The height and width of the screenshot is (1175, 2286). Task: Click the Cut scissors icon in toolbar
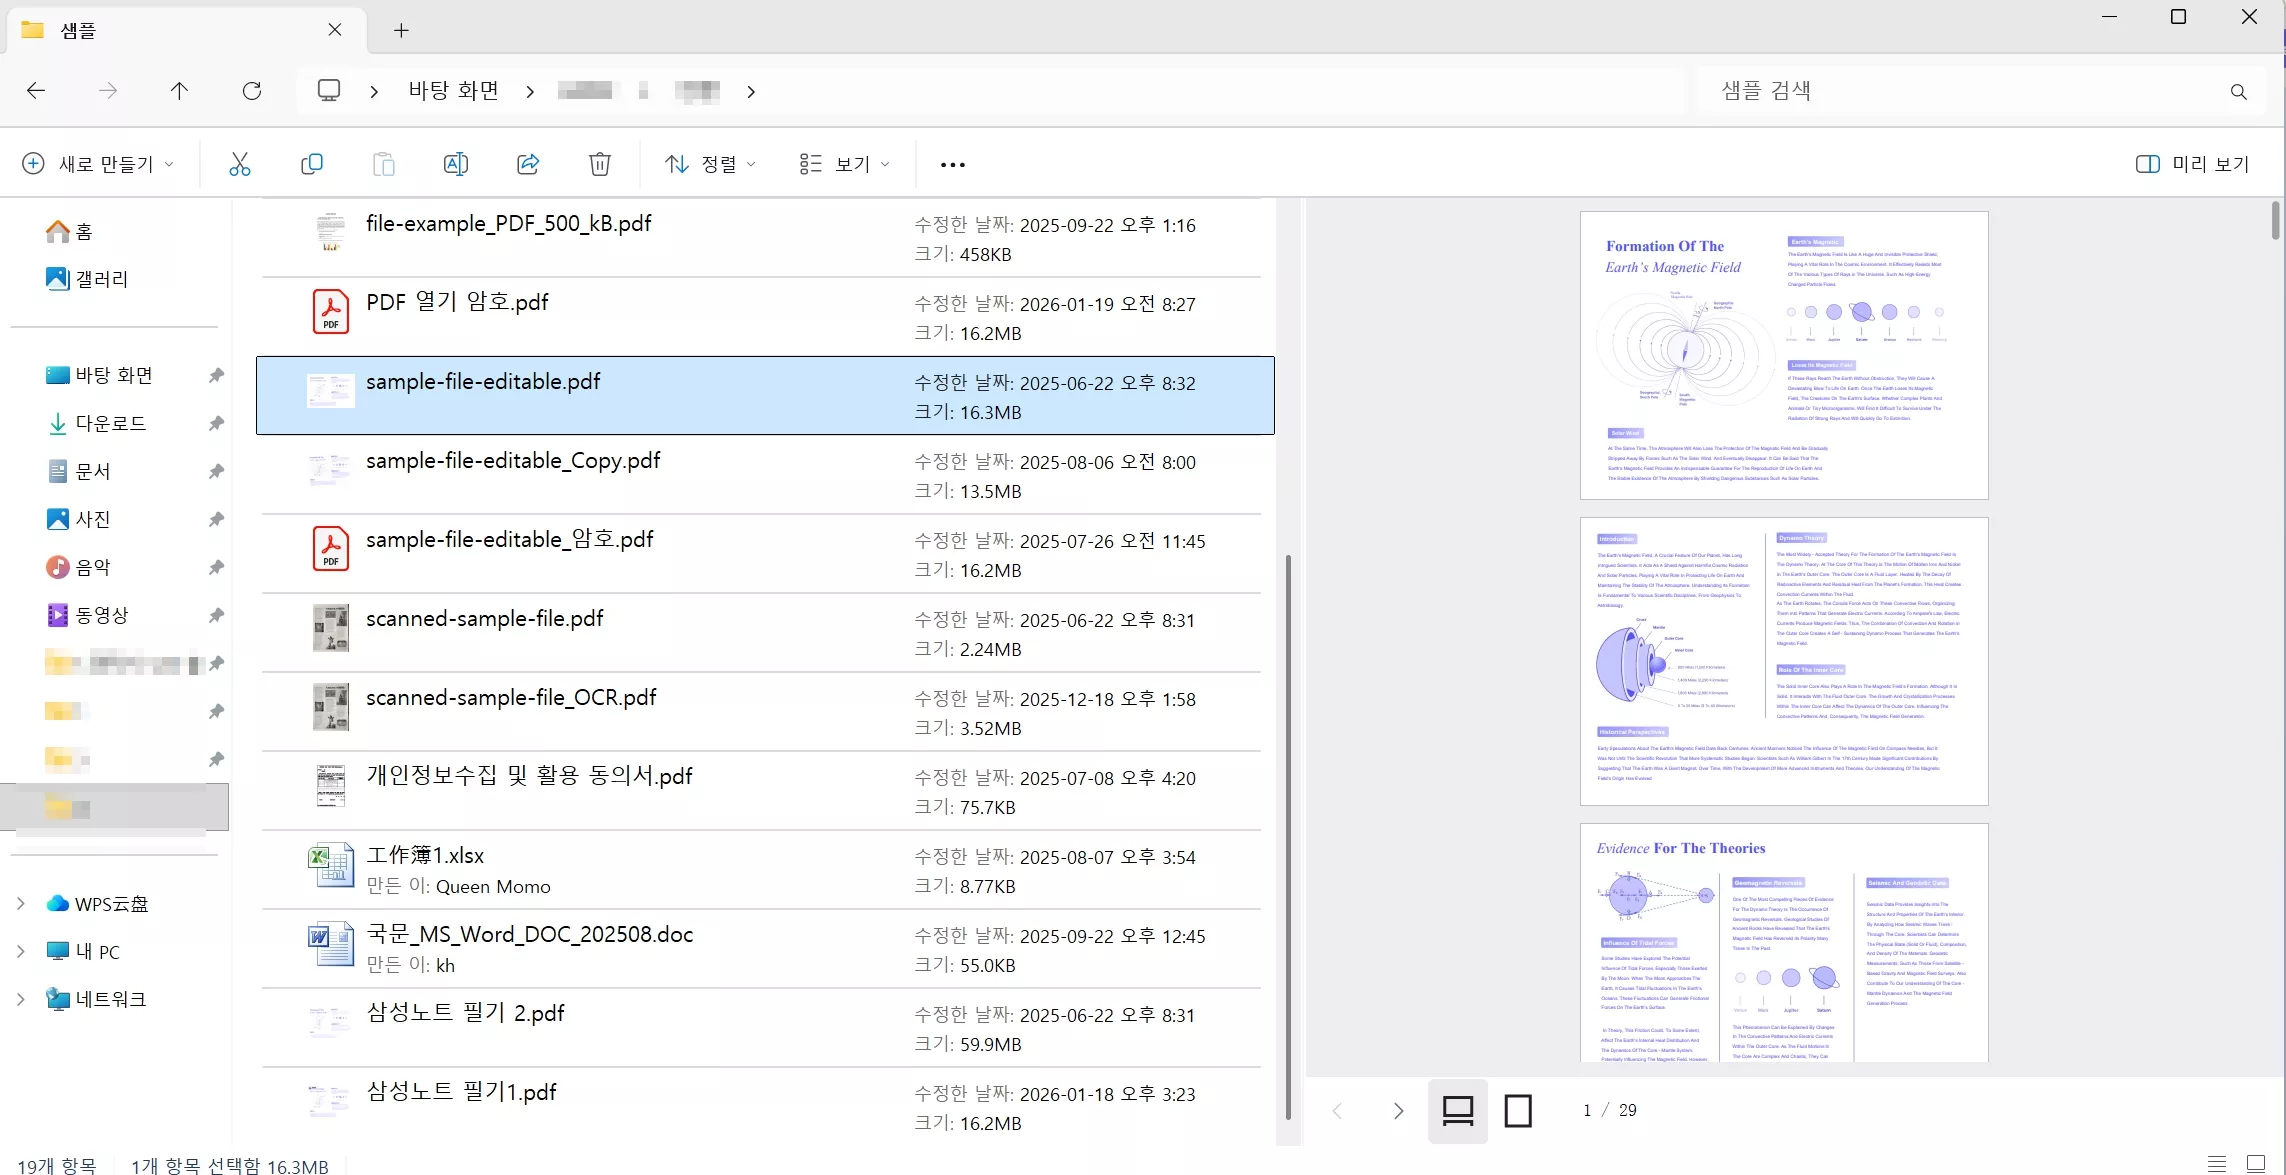240,164
